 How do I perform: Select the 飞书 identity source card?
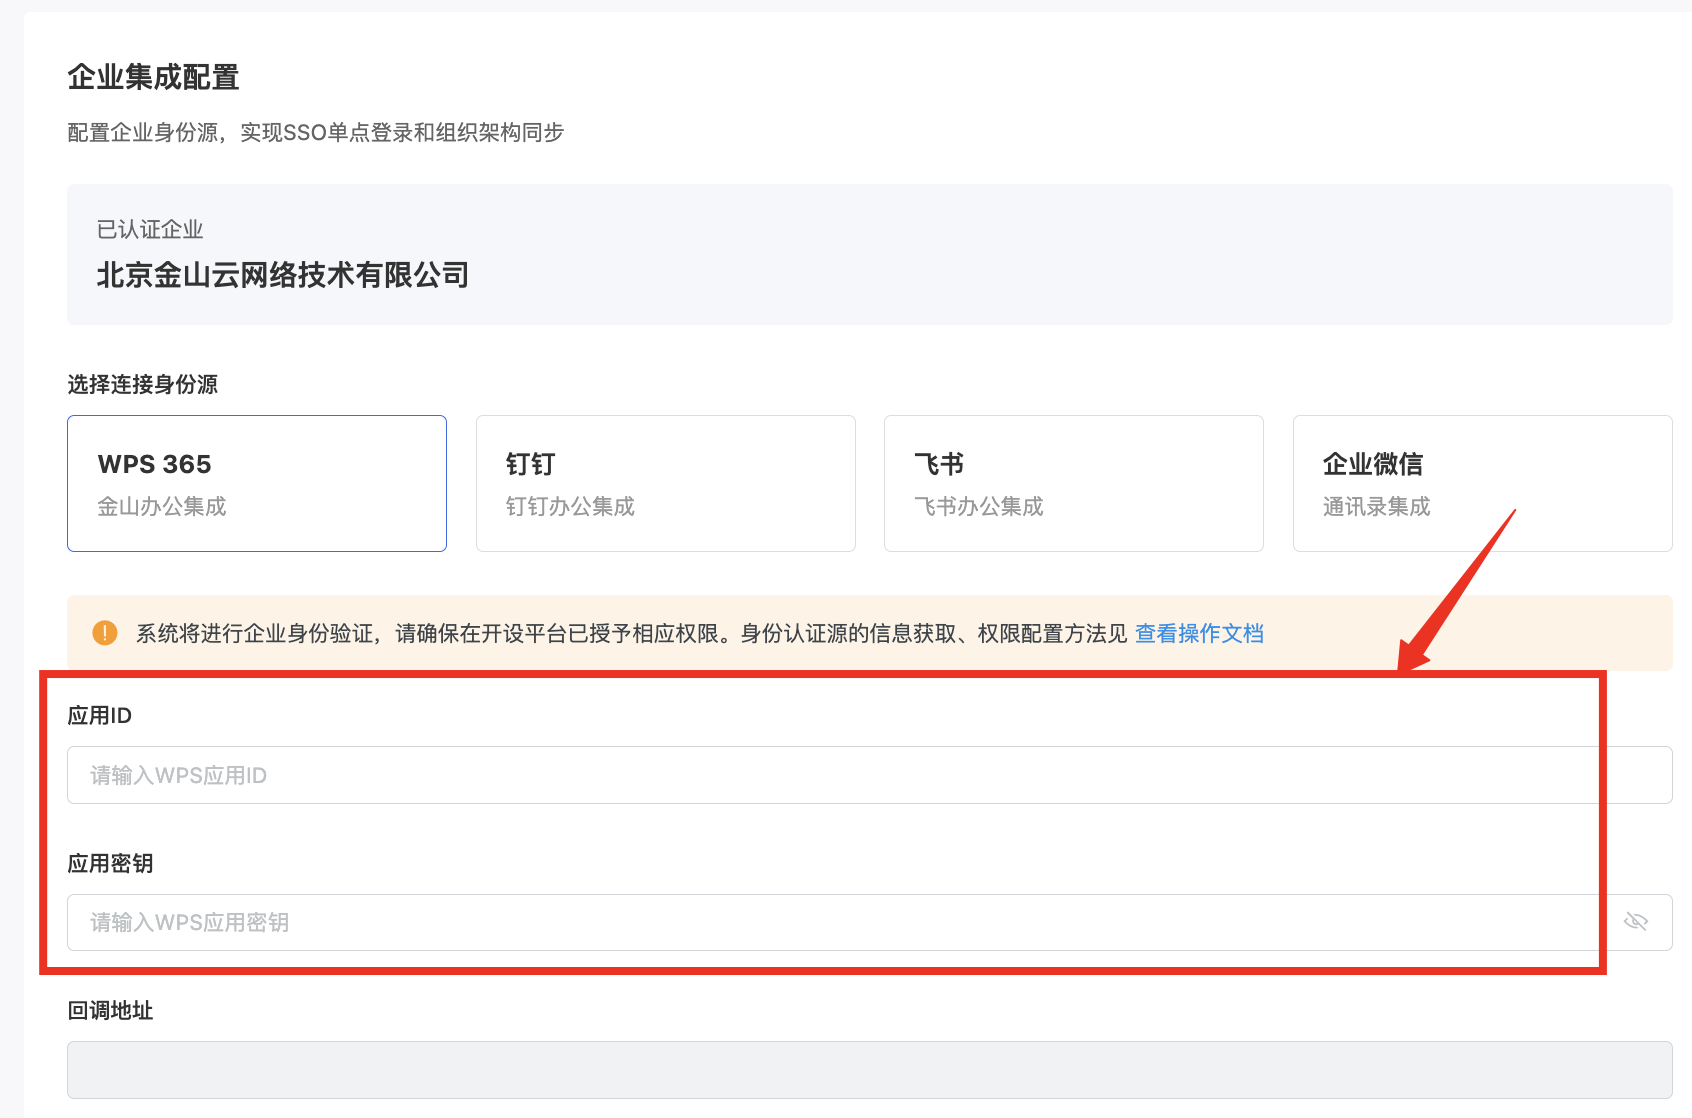click(x=1074, y=483)
